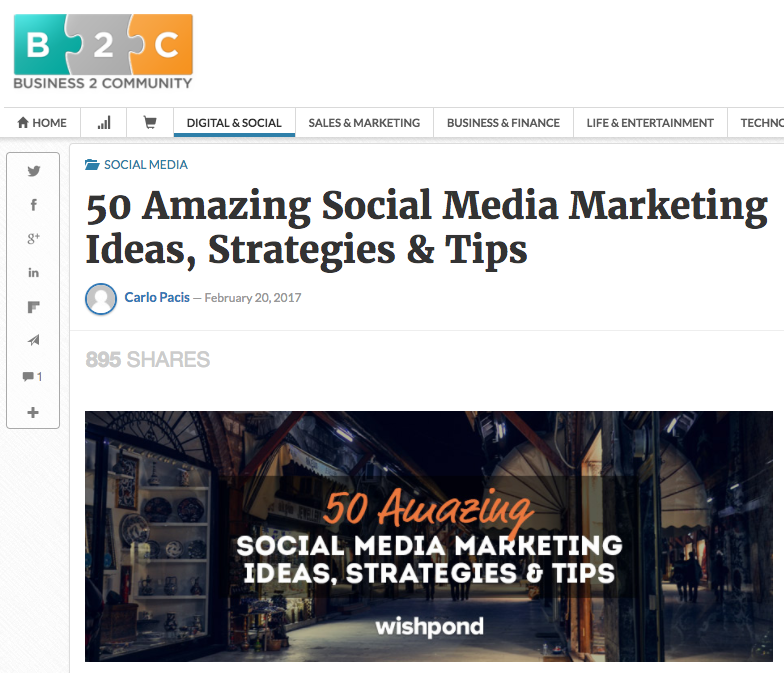Share article via the Twitter icon
Image resolution: width=784 pixels, height=673 pixels.
(x=34, y=171)
